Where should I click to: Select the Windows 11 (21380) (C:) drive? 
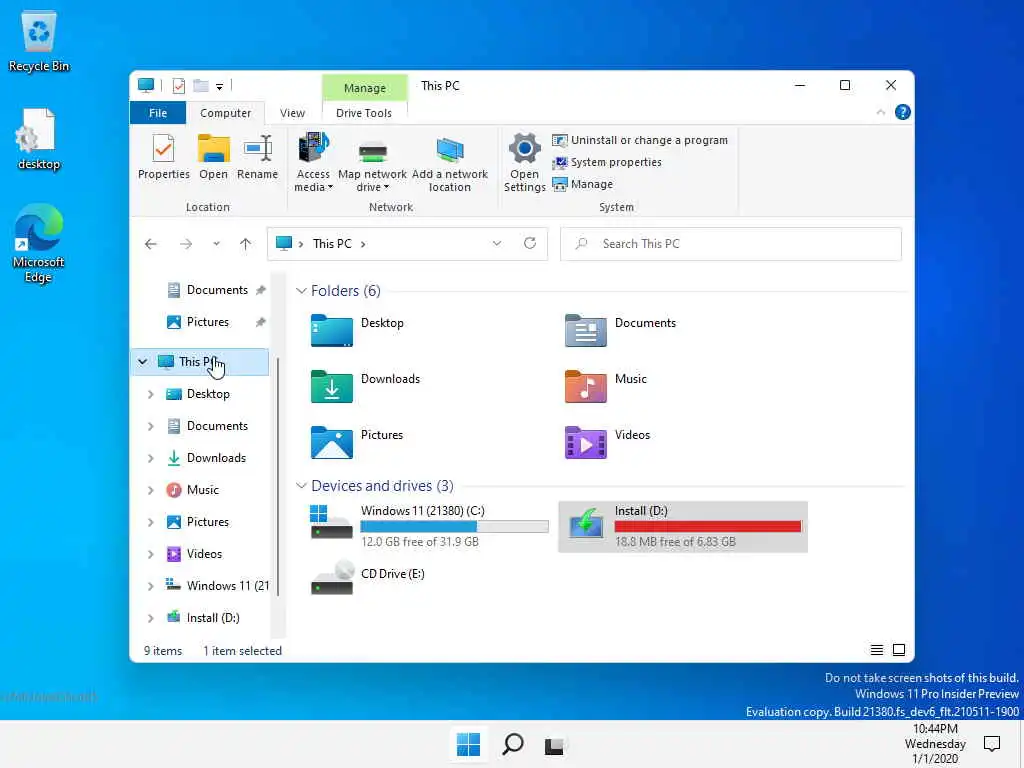(429, 526)
